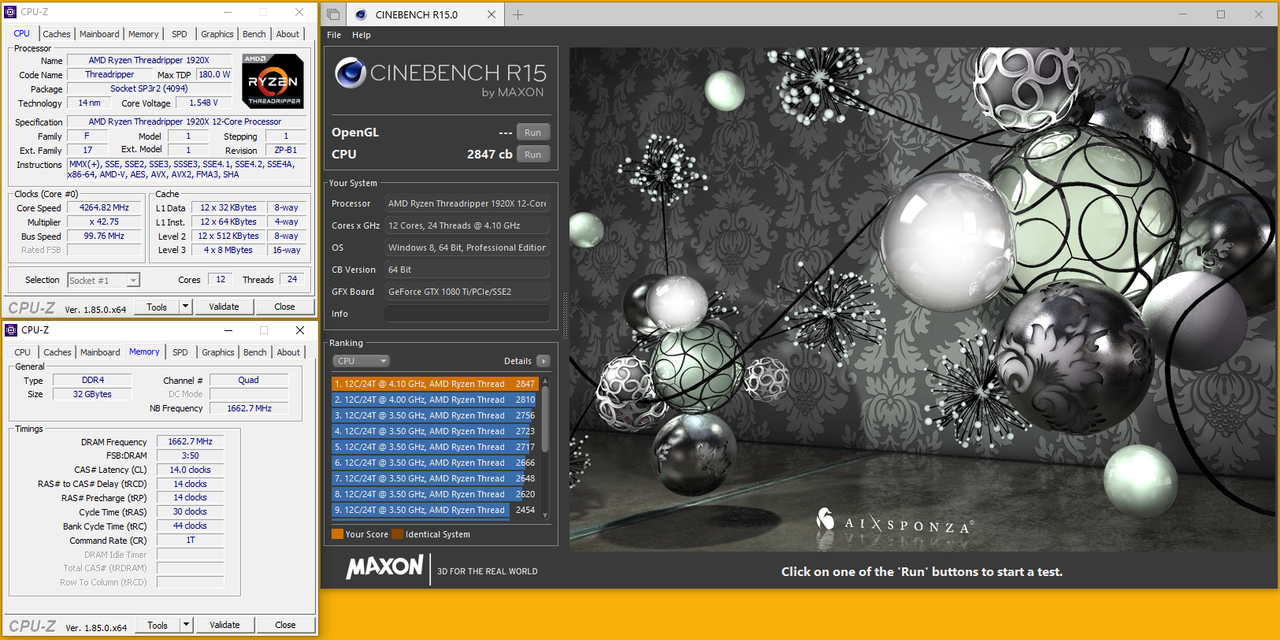
Task: Click Tools button in bottom CPU-Z
Action: point(157,625)
